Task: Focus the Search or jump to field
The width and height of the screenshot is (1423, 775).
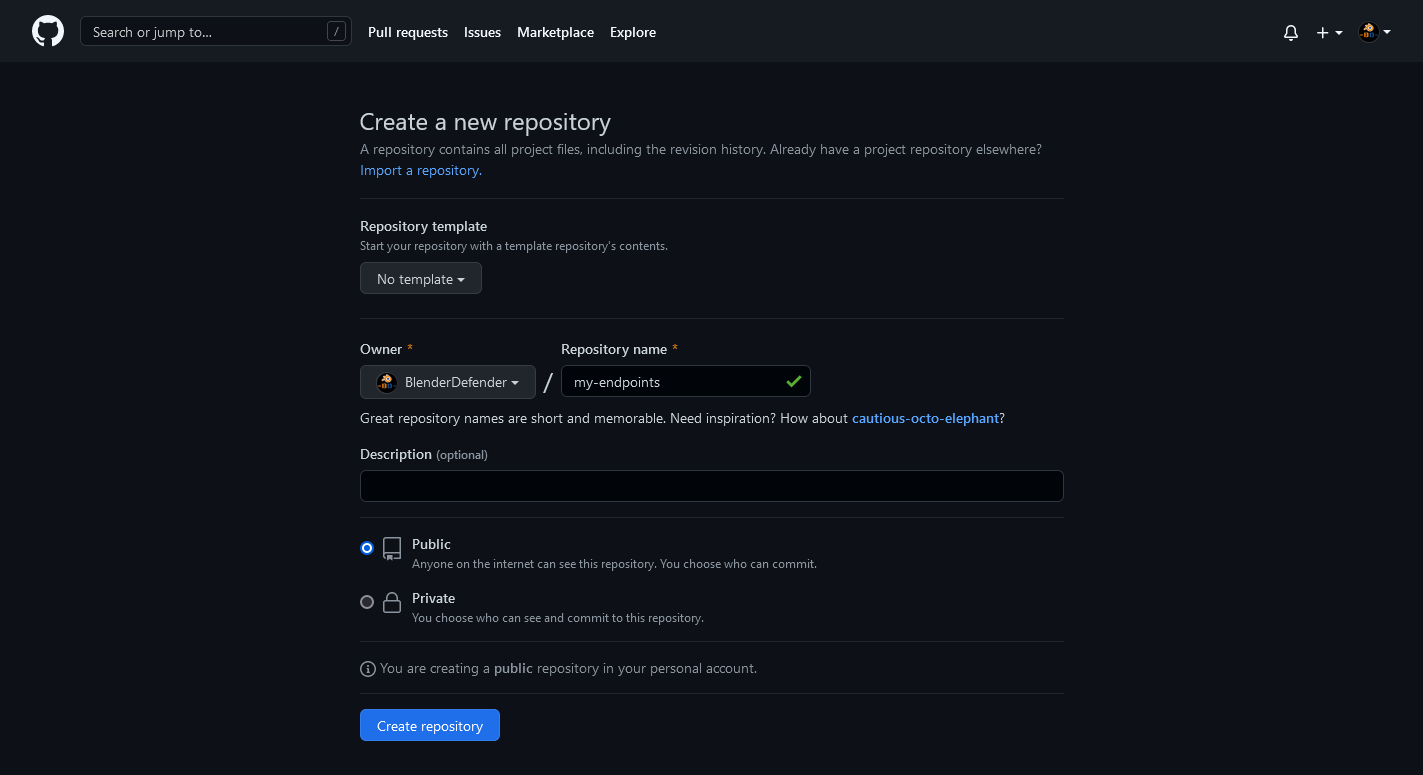Action: 216,32
